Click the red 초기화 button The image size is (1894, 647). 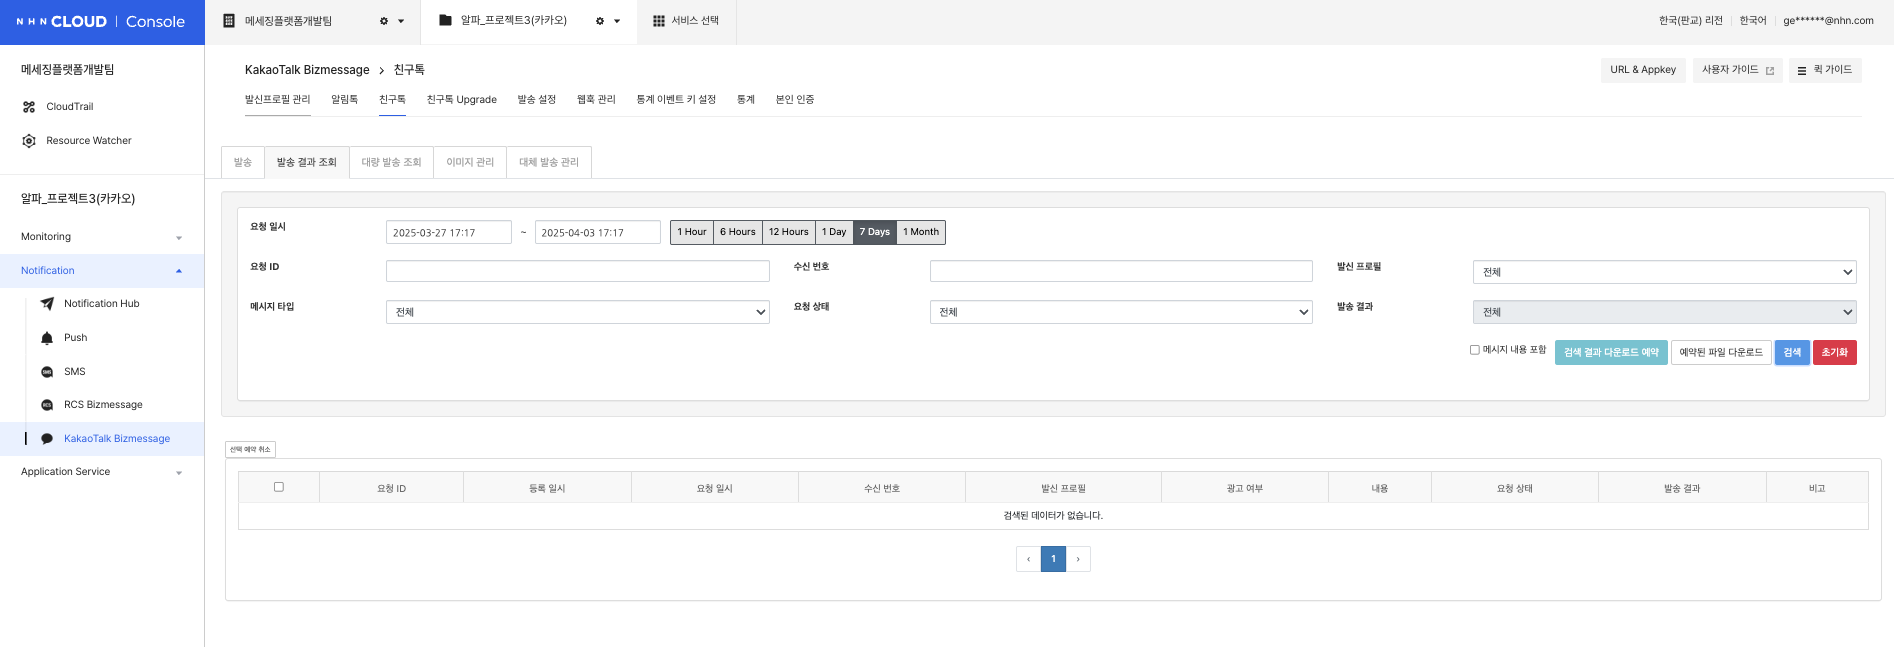coord(1835,353)
